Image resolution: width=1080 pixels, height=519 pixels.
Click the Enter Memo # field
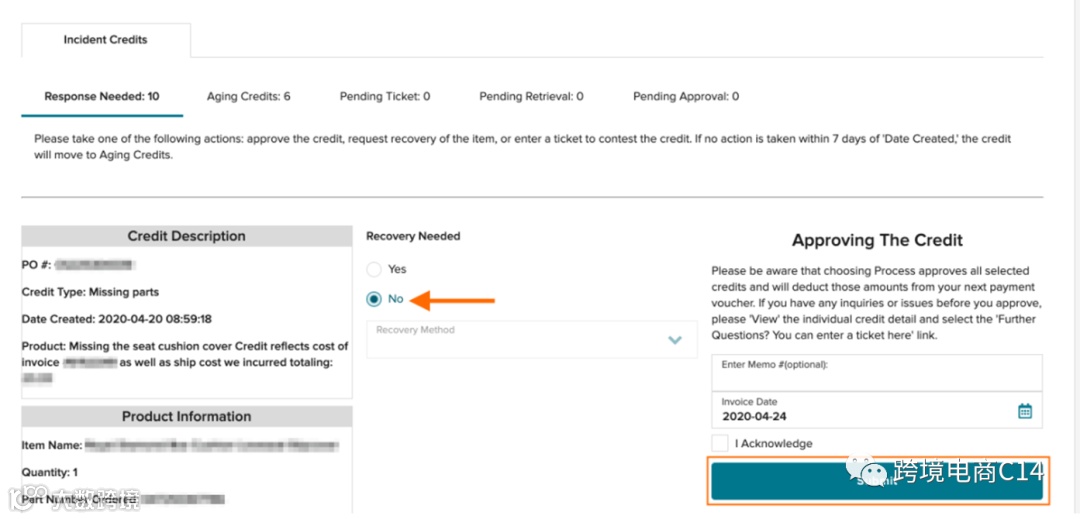pos(876,373)
